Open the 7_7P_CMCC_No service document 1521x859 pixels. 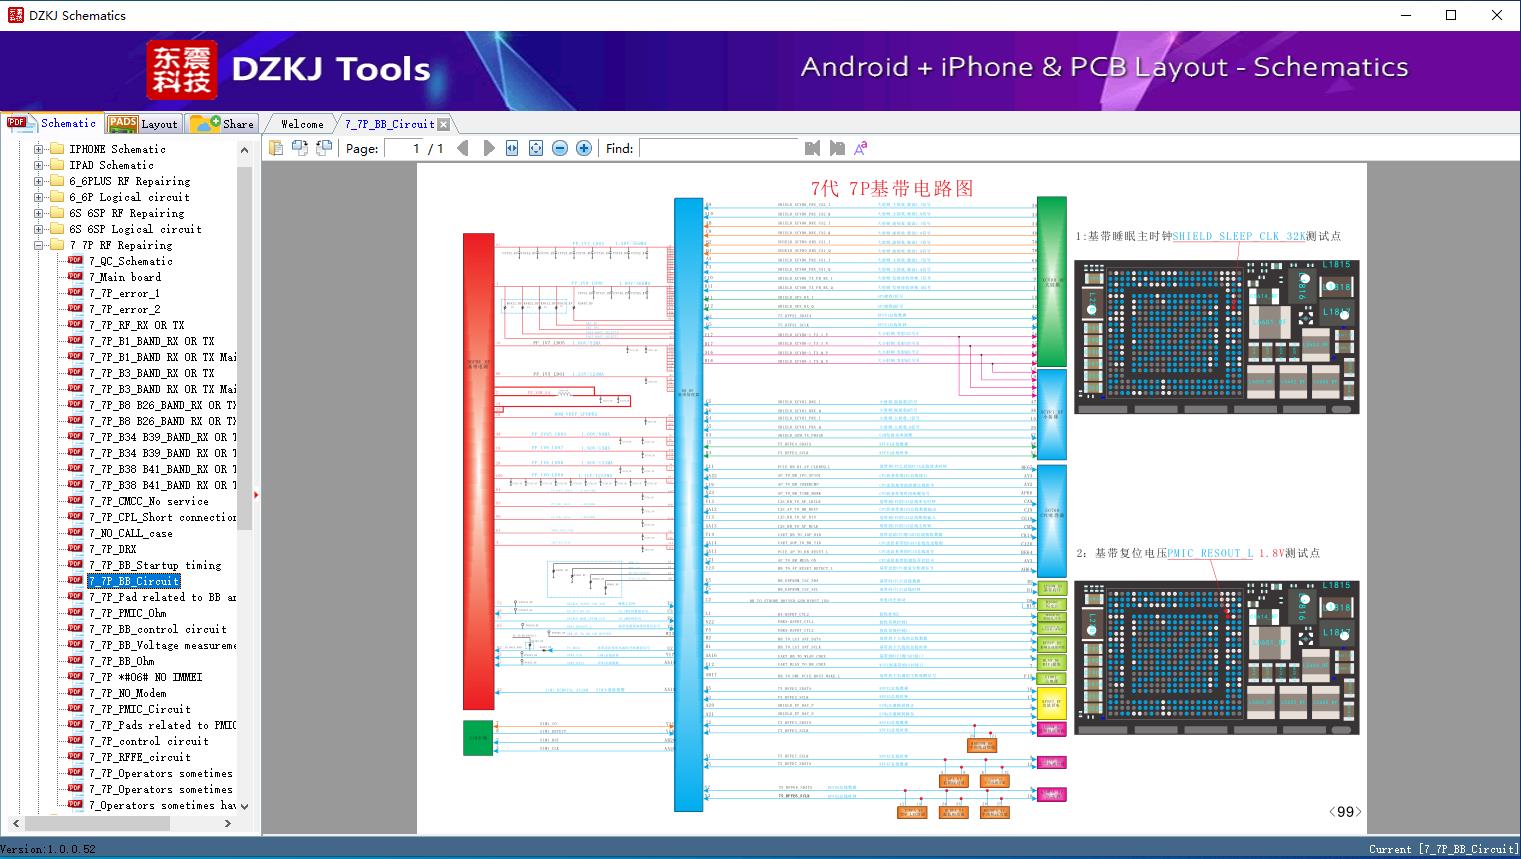tap(149, 501)
